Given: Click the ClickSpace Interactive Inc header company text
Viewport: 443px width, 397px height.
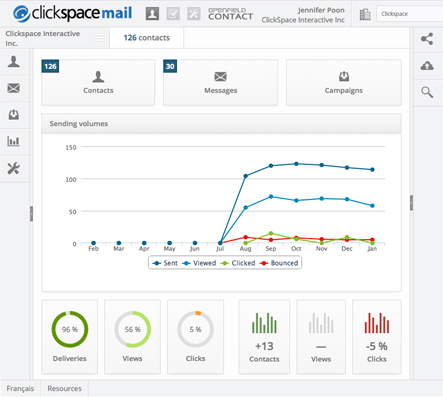Looking at the screenshot, I should pos(303,20).
